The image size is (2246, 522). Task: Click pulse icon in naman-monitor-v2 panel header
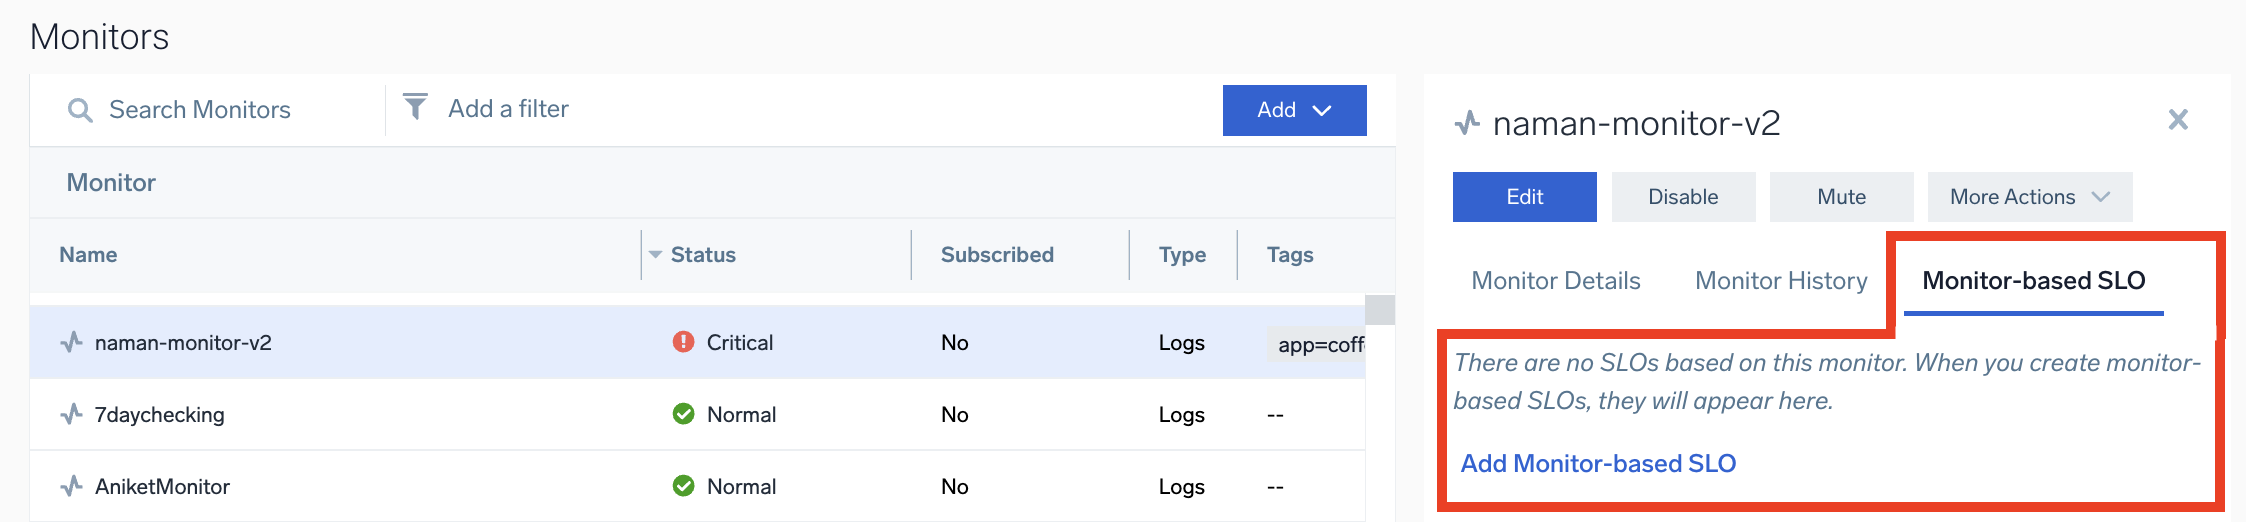[1467, 123]
